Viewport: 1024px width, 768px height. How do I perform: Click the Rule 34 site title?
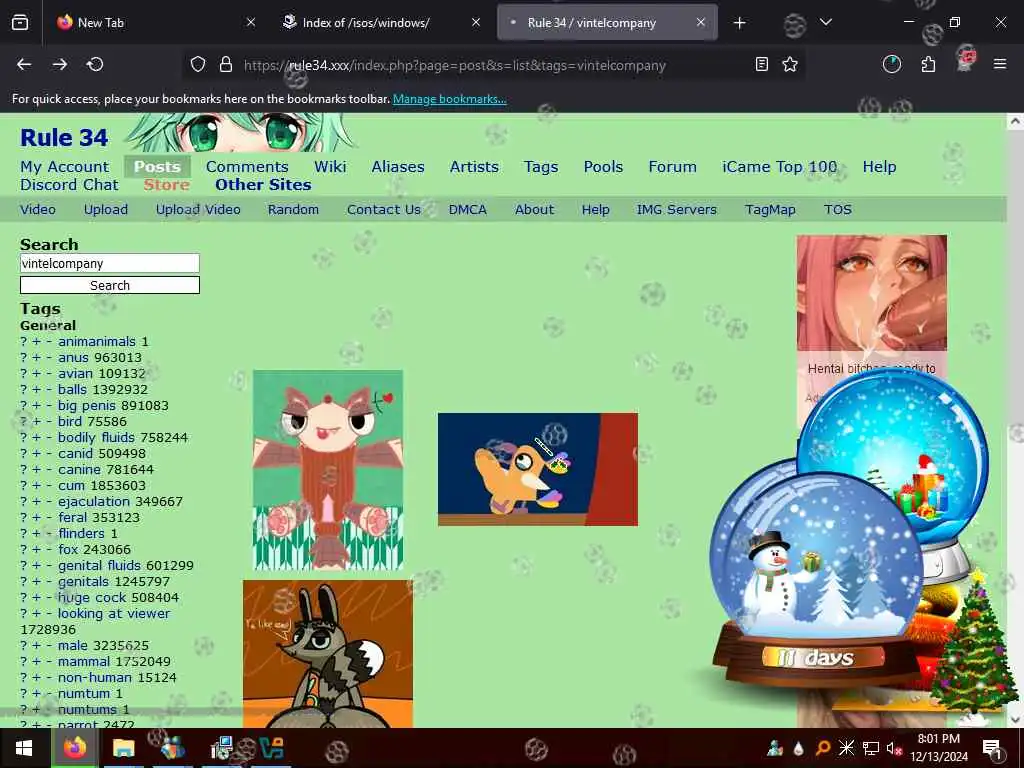[64, 138]
